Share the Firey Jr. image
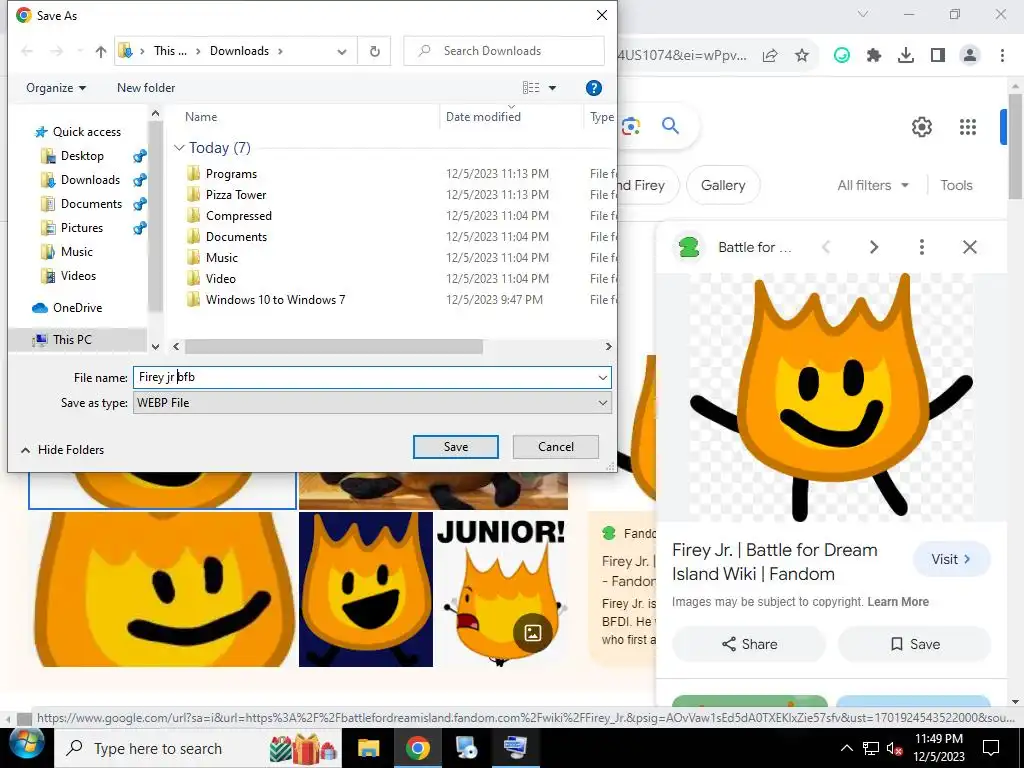Screen dimensions: 1024x768 pyautogui.click(x=749, y=645)
